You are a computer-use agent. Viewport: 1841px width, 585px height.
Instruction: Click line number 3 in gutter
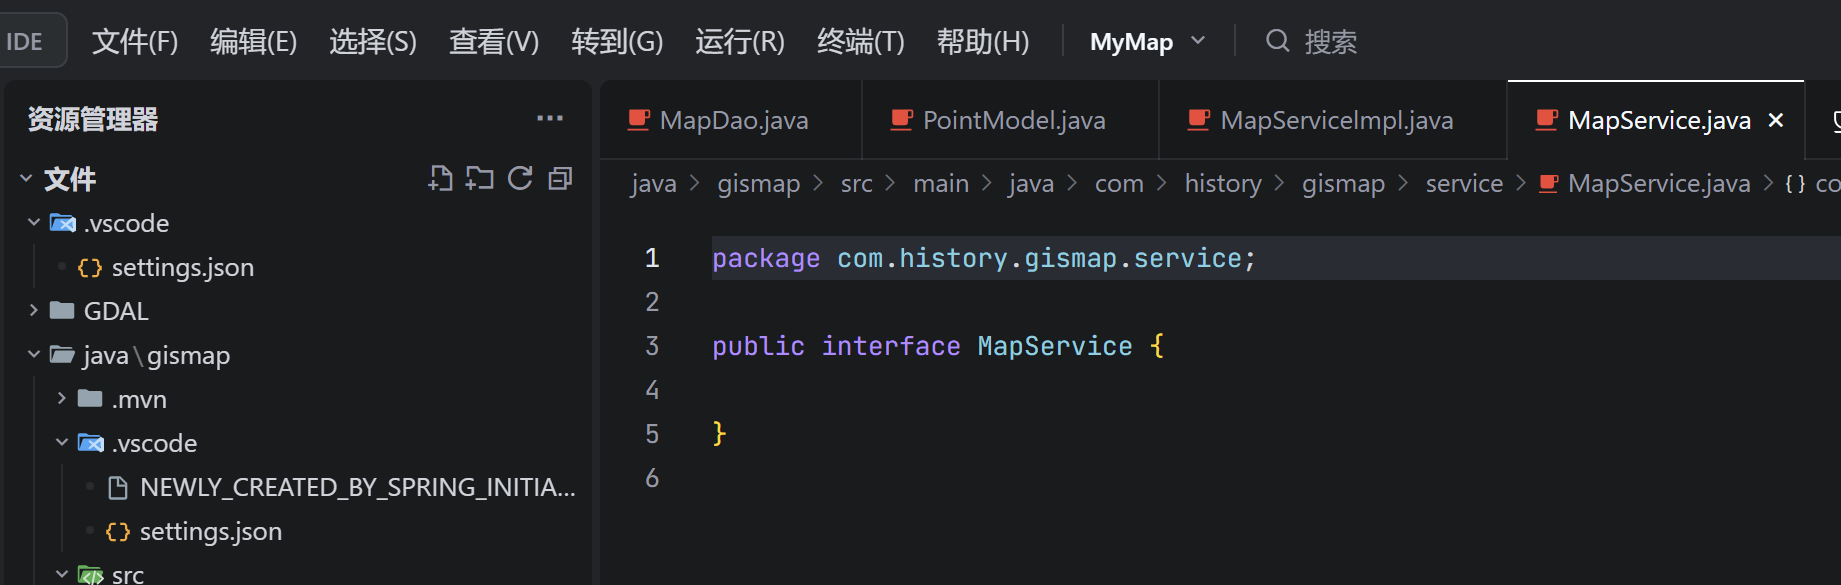(652, 346)
